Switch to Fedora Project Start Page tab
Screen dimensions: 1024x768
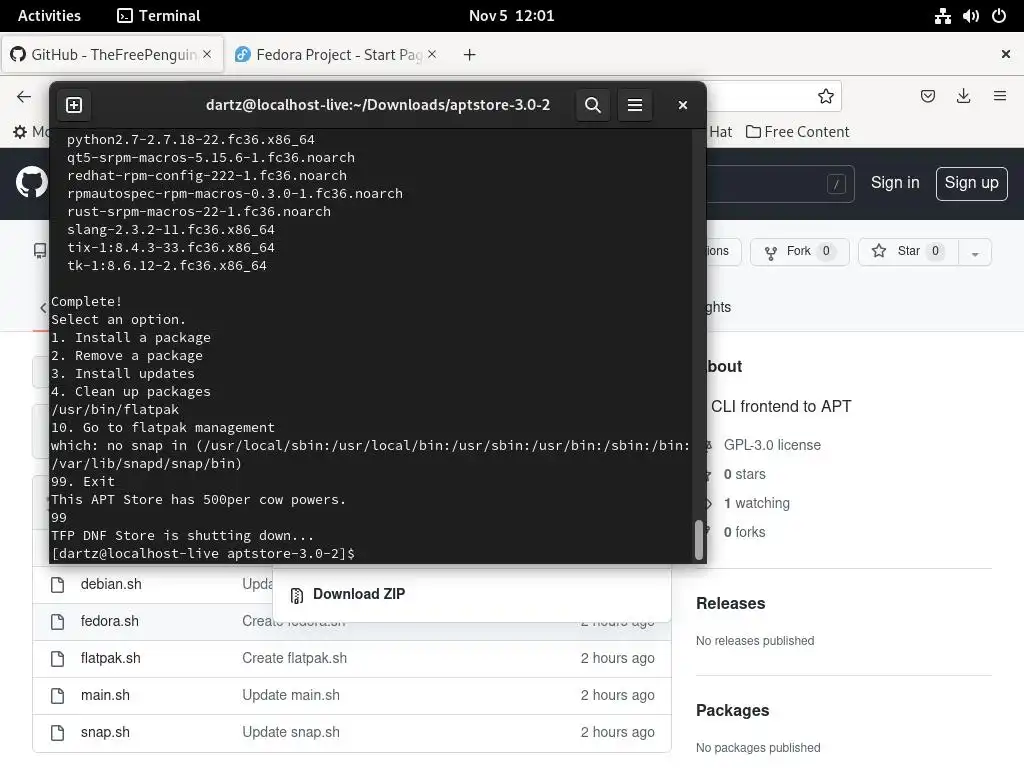click(x=335, y=55)
